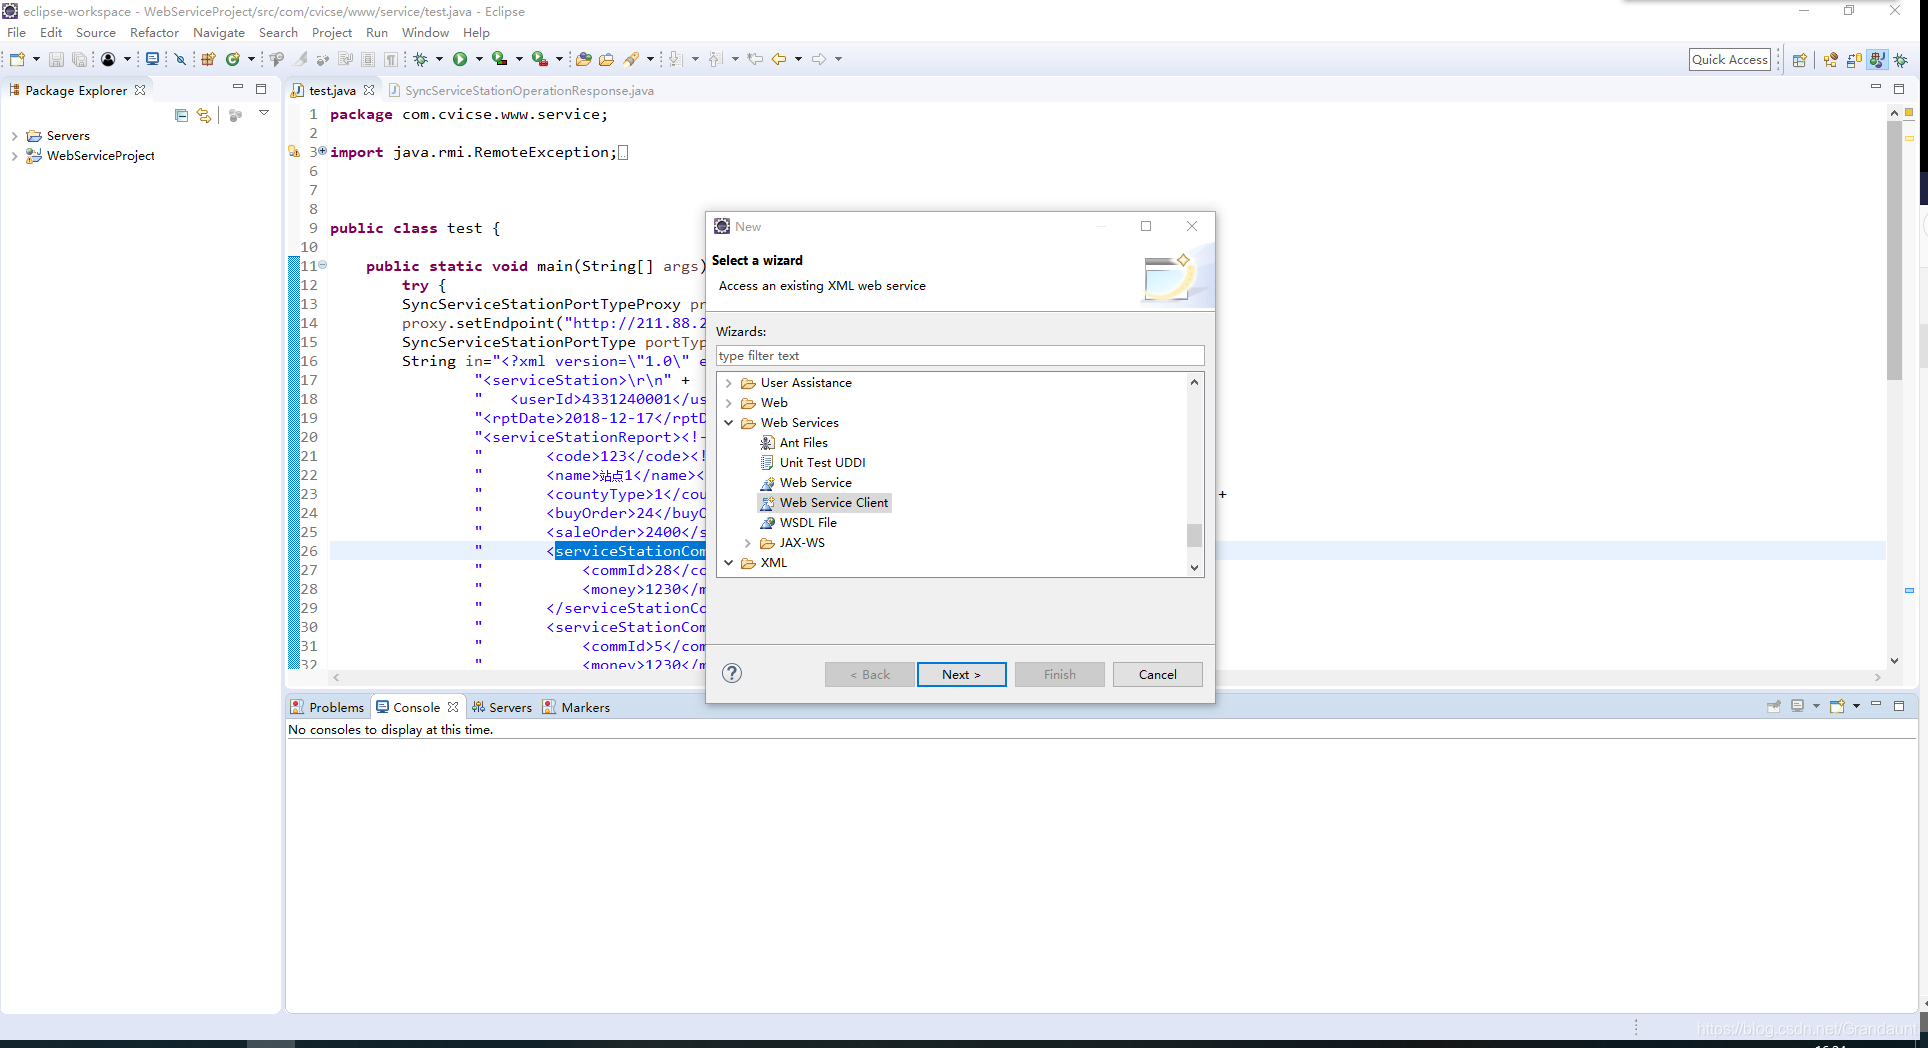Click the Save All toolbar icon
Image resolution: width=1928 pixels, height=1048 pixels.
79,59
